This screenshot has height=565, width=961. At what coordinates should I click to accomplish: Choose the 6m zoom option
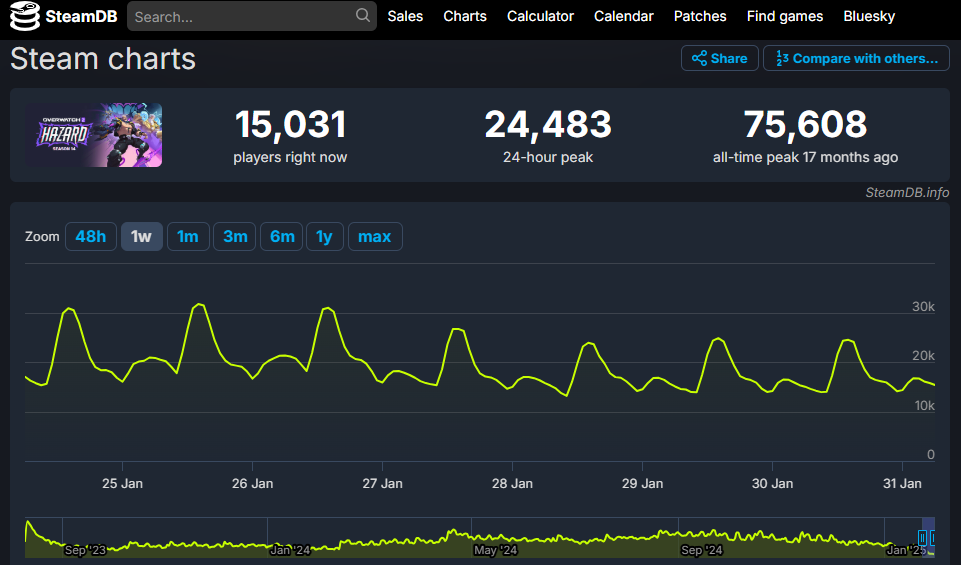pos(282,237)
